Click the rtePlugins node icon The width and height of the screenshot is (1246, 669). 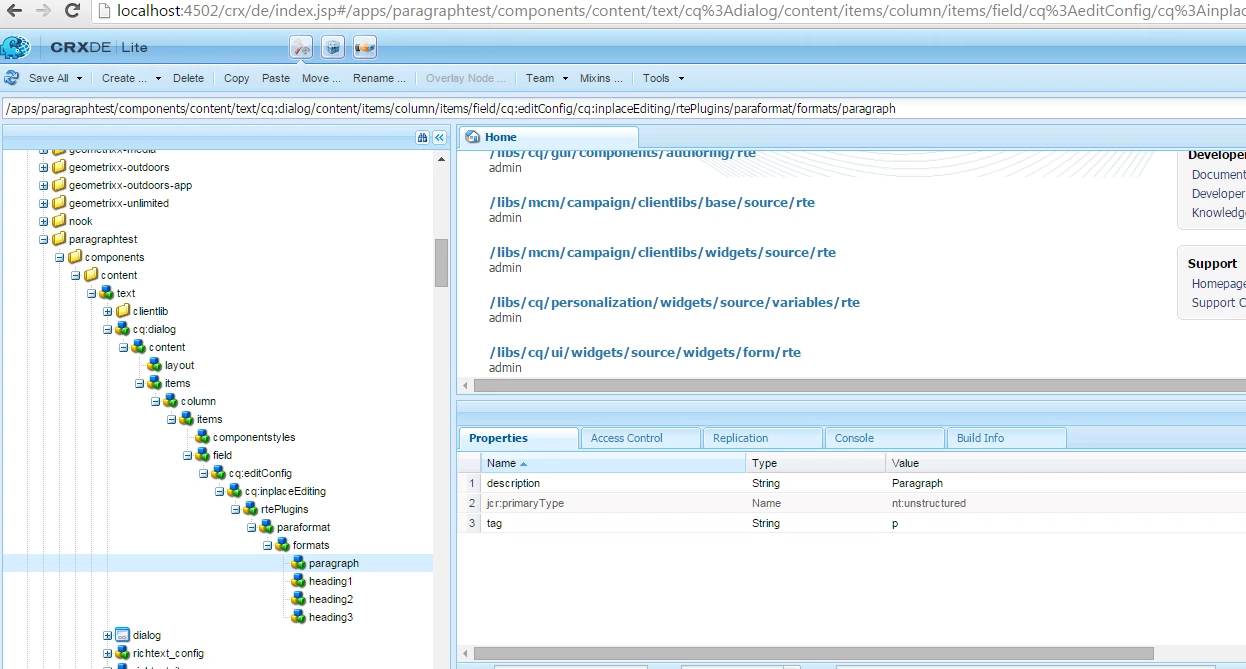250,509
